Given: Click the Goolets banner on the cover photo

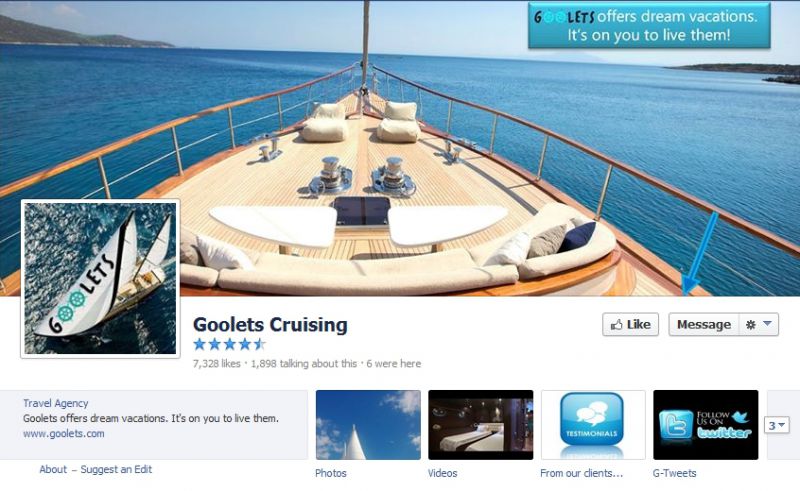Looking at the screenshot, I should tap(649, 26).
